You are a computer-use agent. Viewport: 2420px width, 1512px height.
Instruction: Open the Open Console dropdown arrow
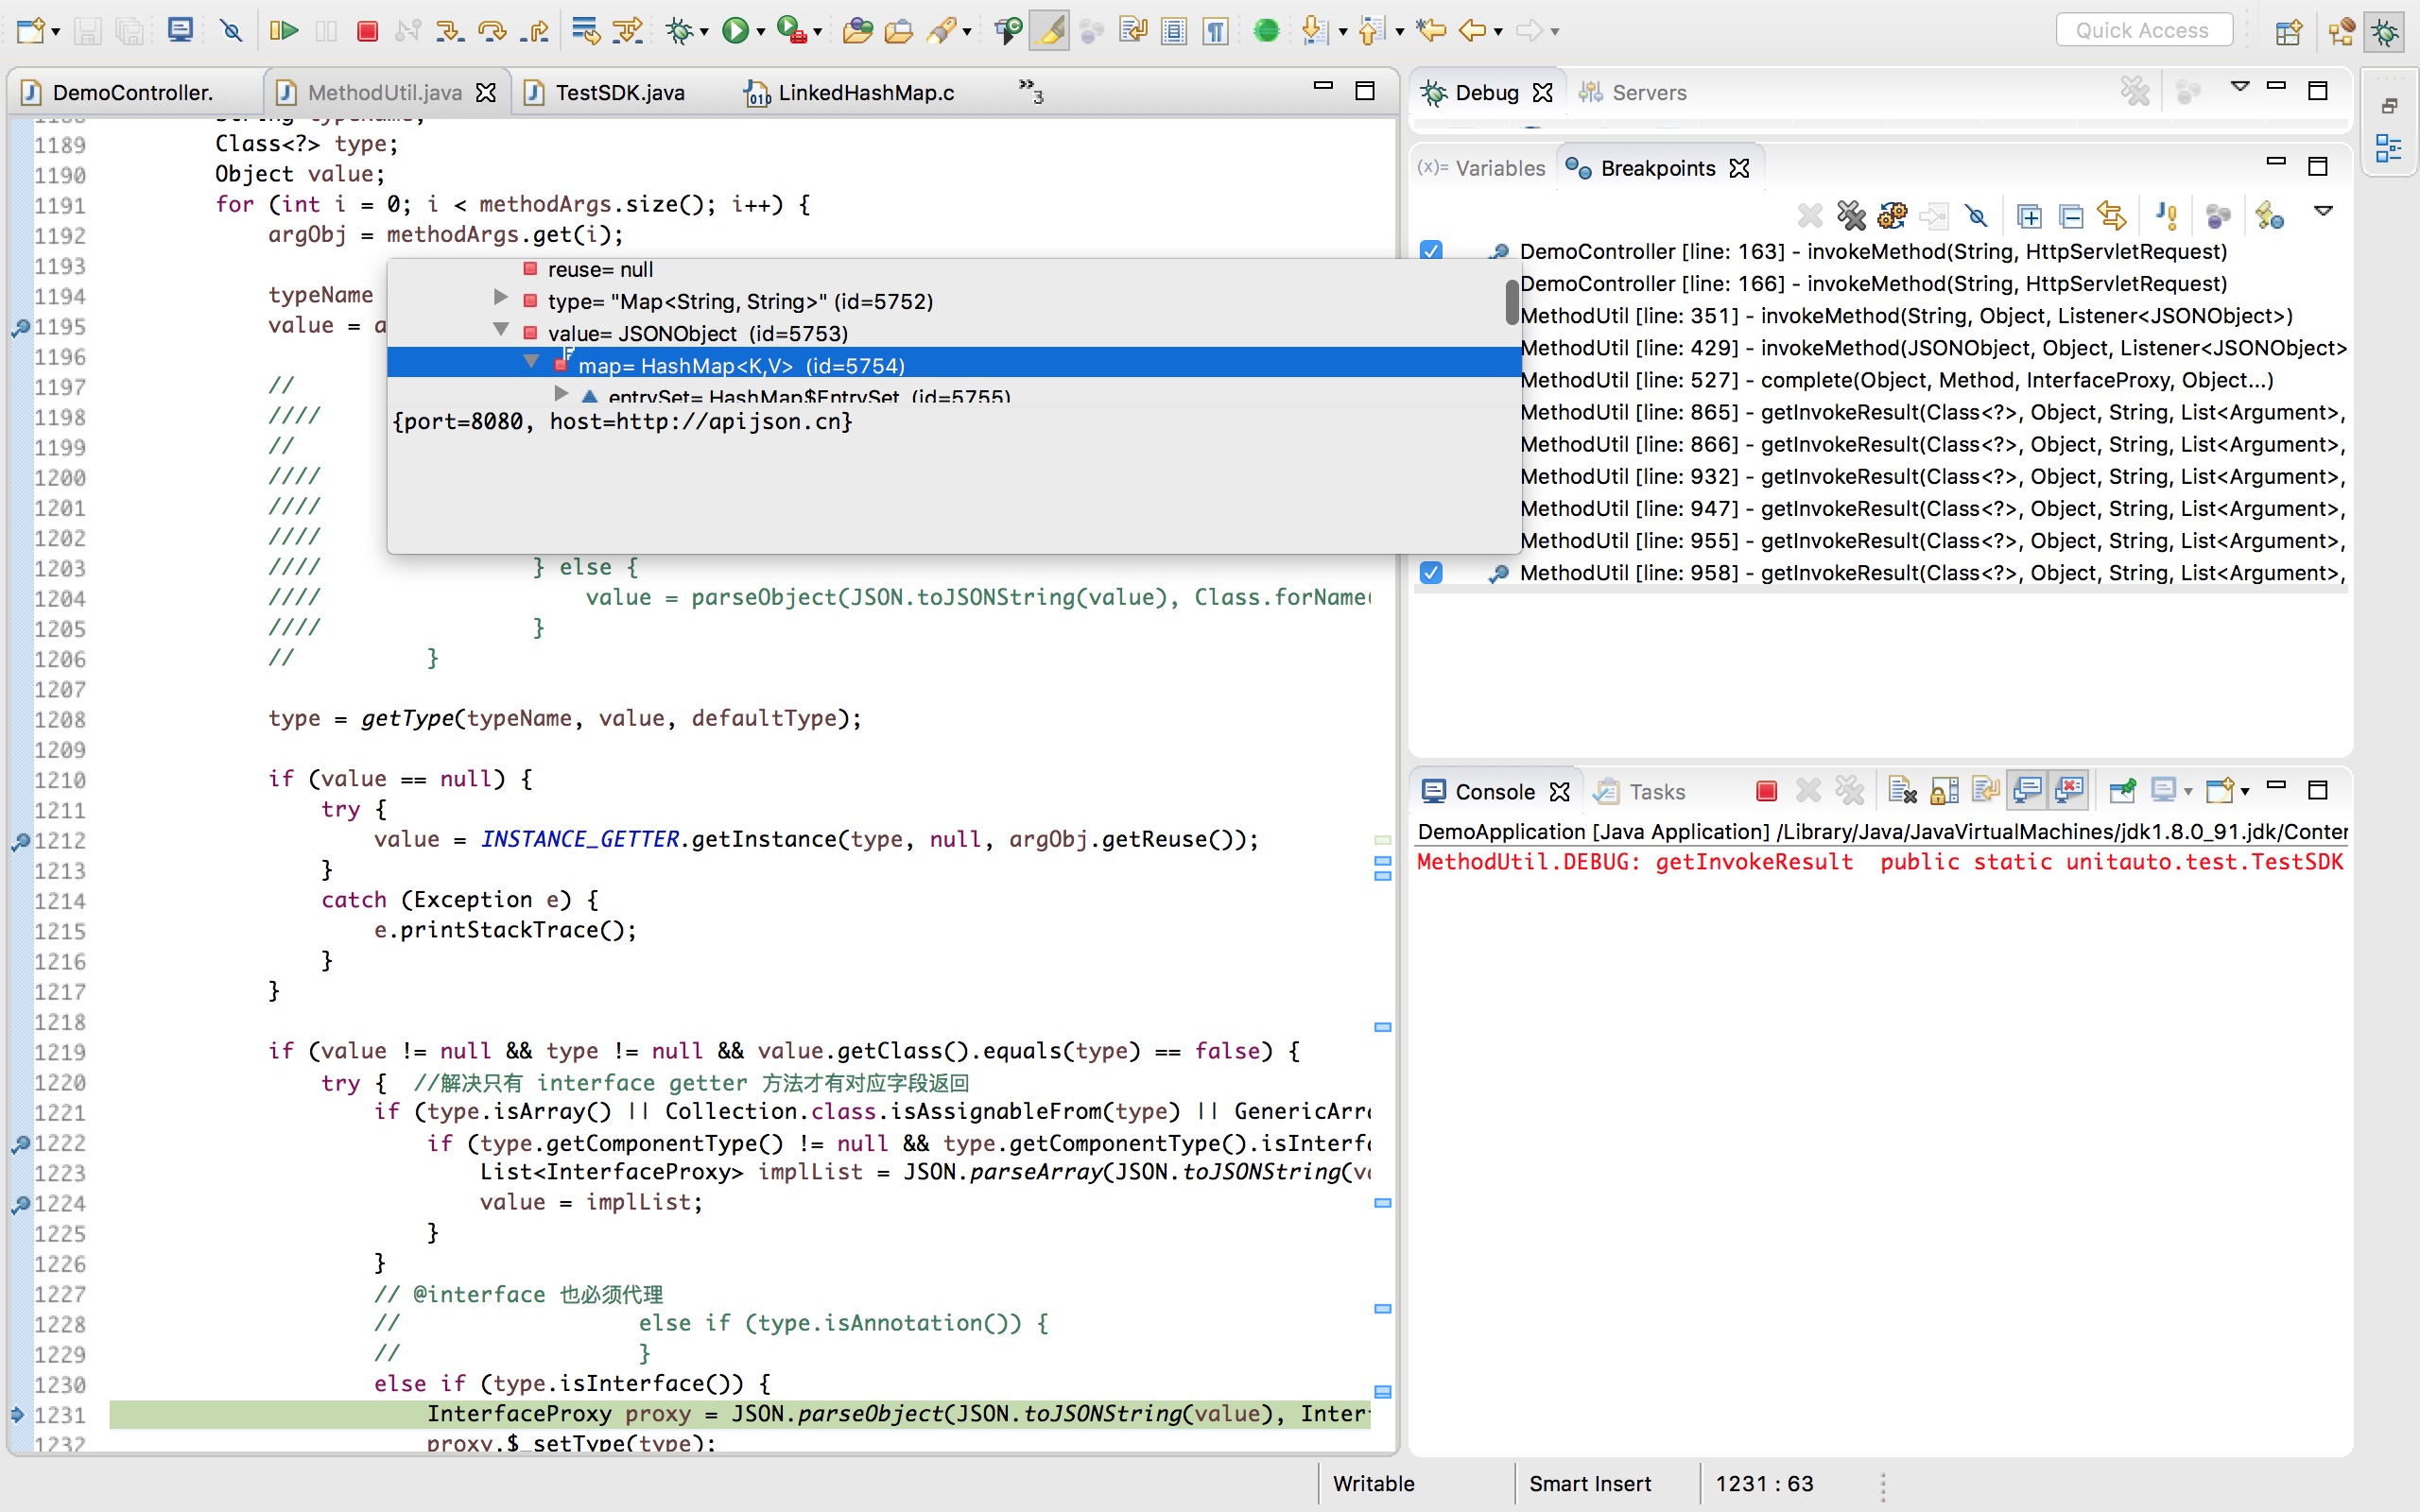coord(2245,792)
